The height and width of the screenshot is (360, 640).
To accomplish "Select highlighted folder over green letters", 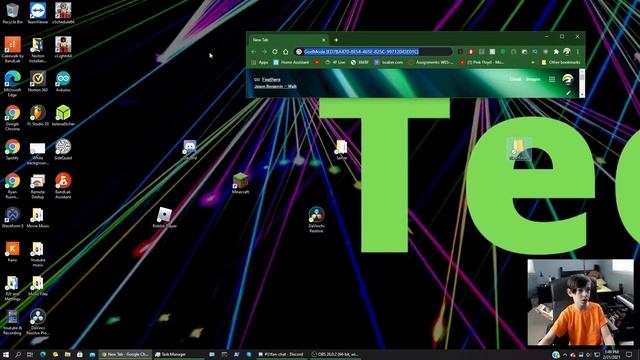I will tap(519, 149).
